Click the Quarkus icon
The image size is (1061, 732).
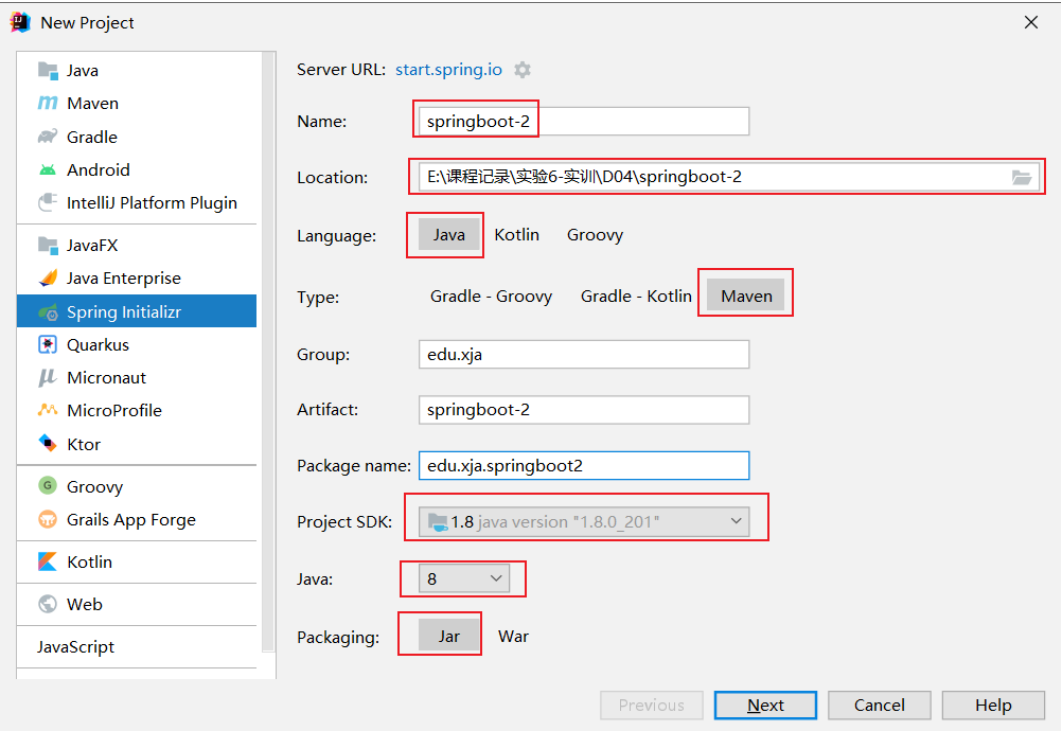[x=48, y=344]
